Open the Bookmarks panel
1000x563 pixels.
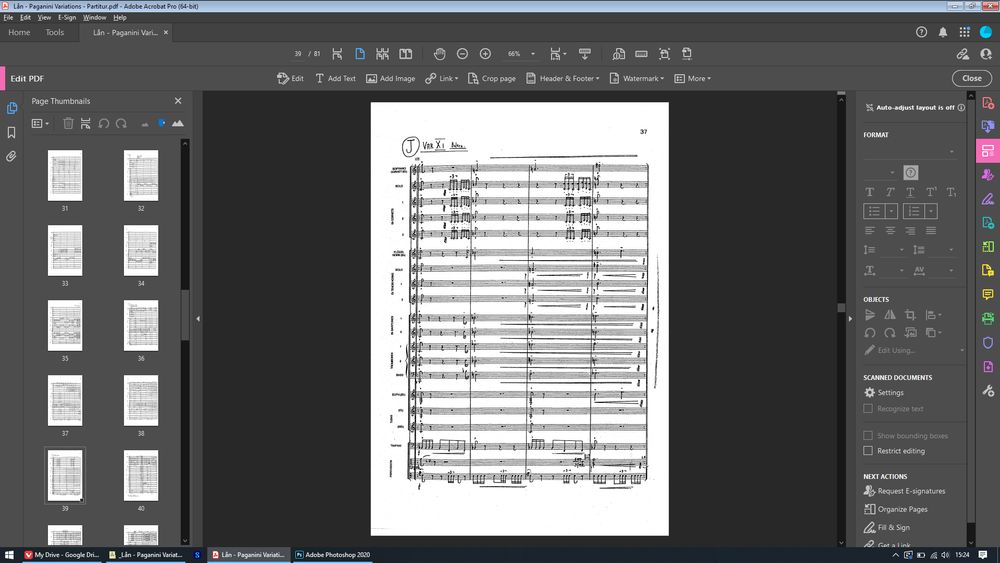tap(11, 132)
